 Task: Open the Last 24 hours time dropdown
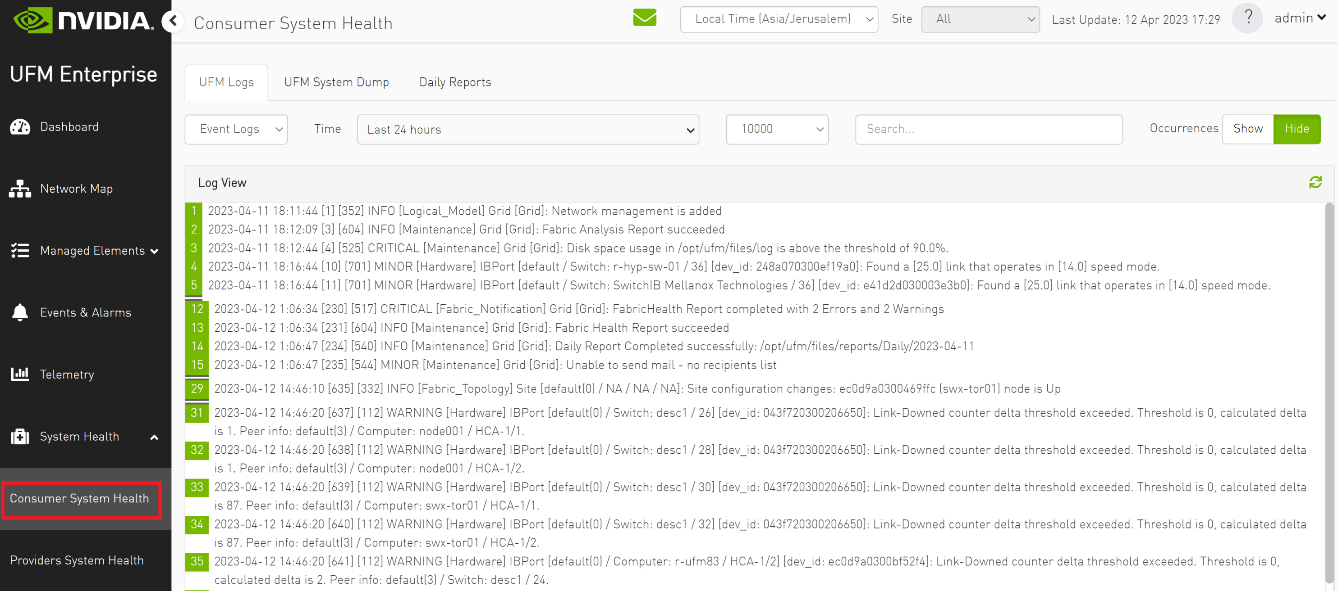click(x=528, y=129)
